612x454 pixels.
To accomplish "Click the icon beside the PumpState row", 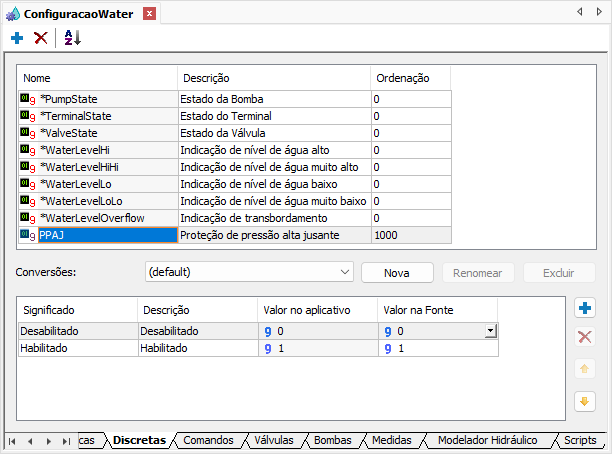I will pyautogui.click(x=27, y=99).
